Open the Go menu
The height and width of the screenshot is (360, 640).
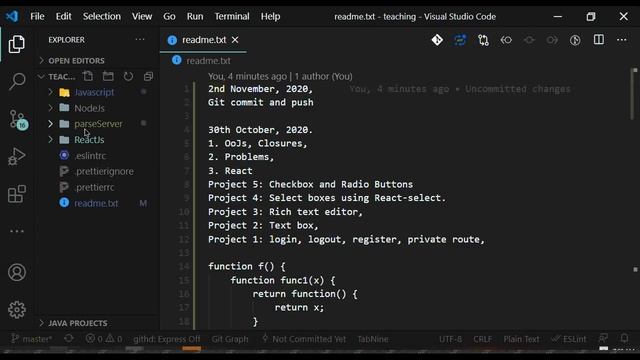[x=169, y=16]
